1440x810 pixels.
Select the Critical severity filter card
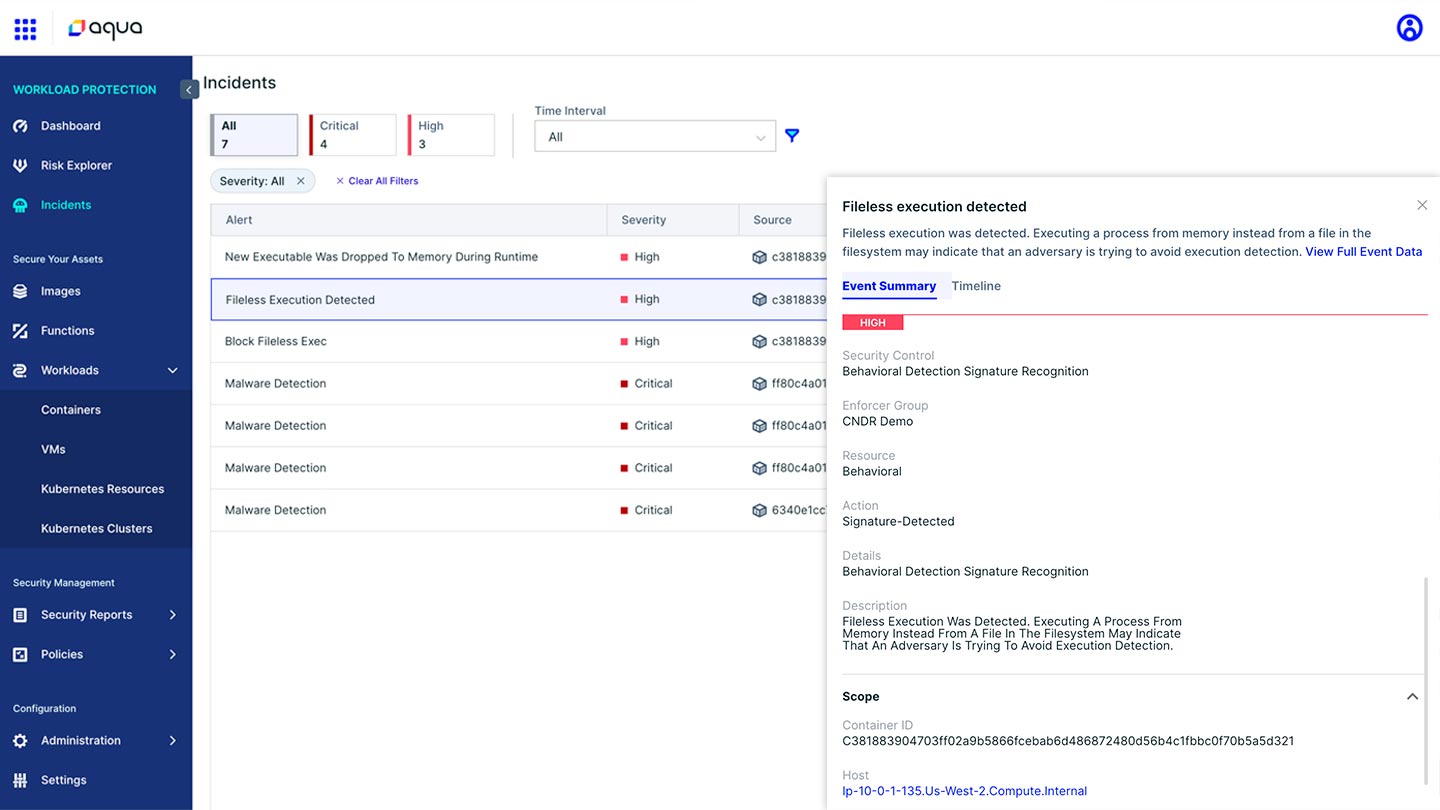pos(352,135)
